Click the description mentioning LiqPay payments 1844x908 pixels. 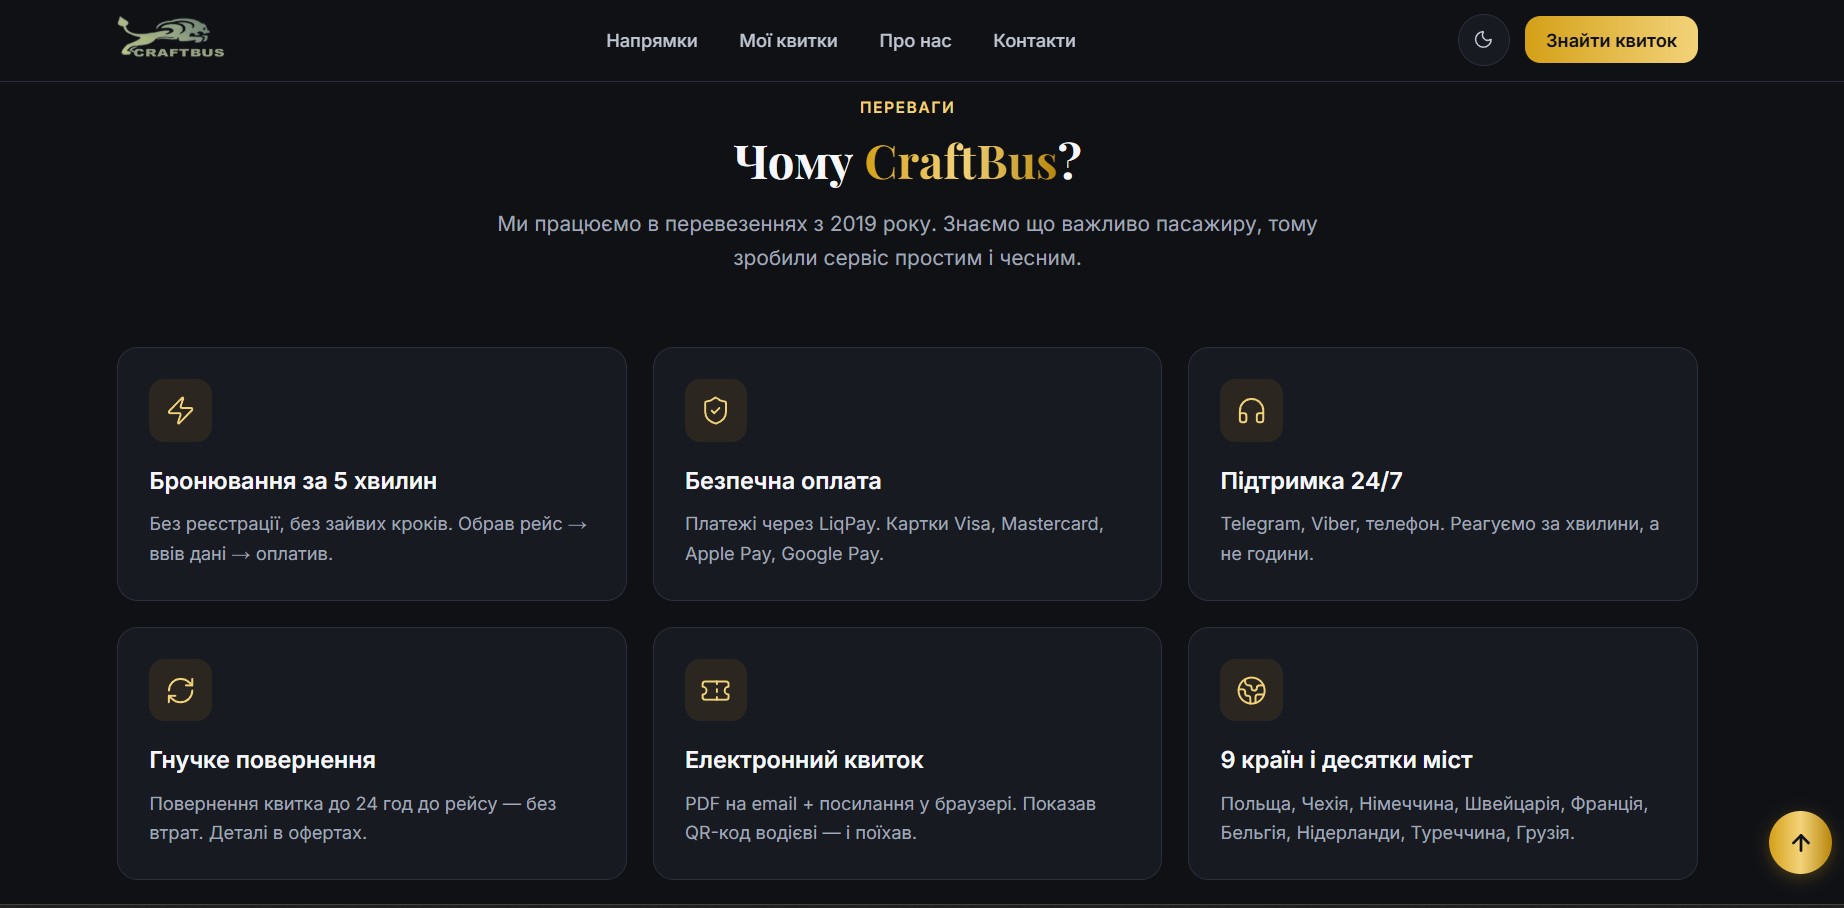(x=894, y=539)
